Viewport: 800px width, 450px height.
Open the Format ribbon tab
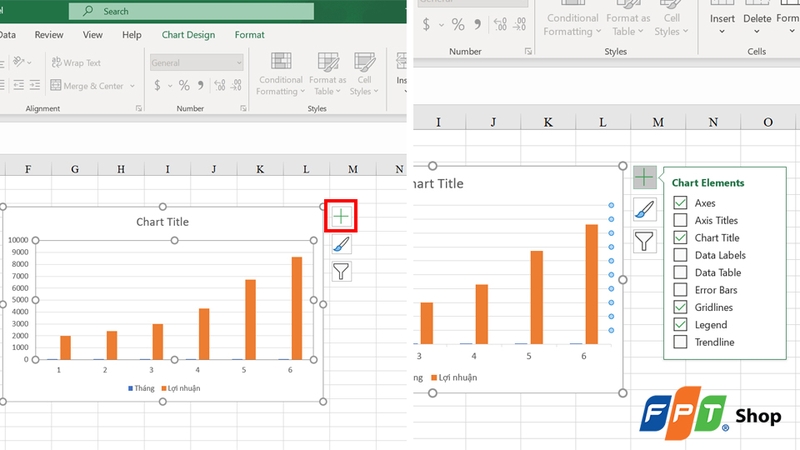249,35
